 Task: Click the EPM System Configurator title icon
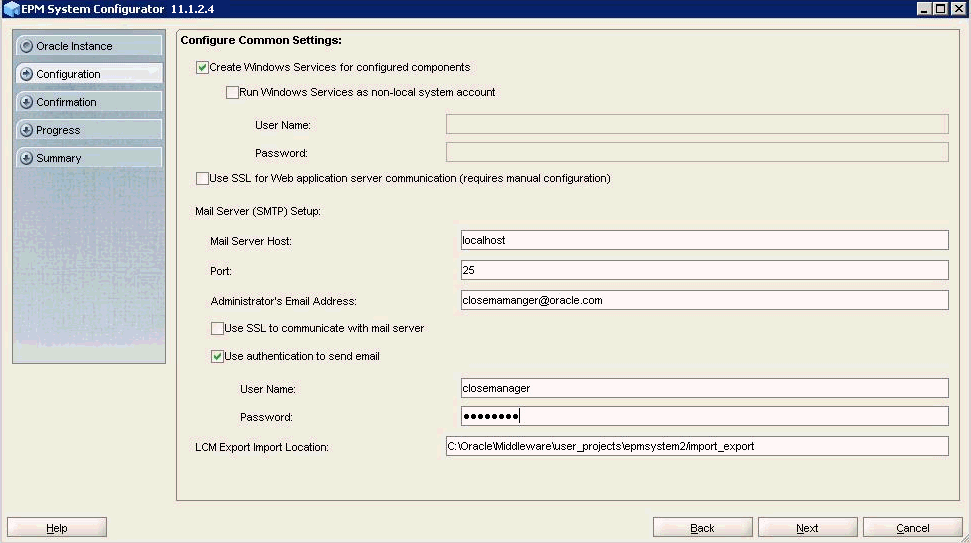[x=11, y=9]
